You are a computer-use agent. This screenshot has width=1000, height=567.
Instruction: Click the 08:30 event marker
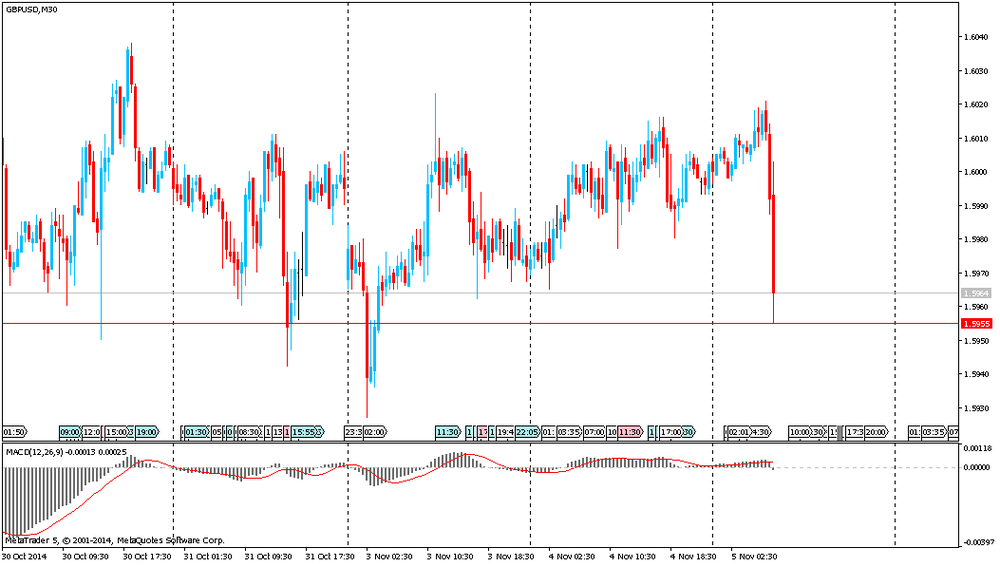coord(248,432)
